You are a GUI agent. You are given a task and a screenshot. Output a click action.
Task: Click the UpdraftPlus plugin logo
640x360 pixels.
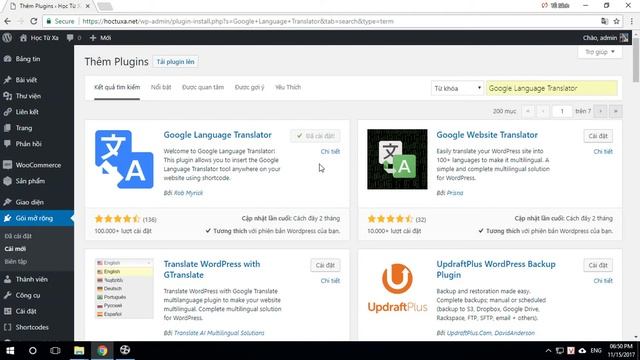397,288
